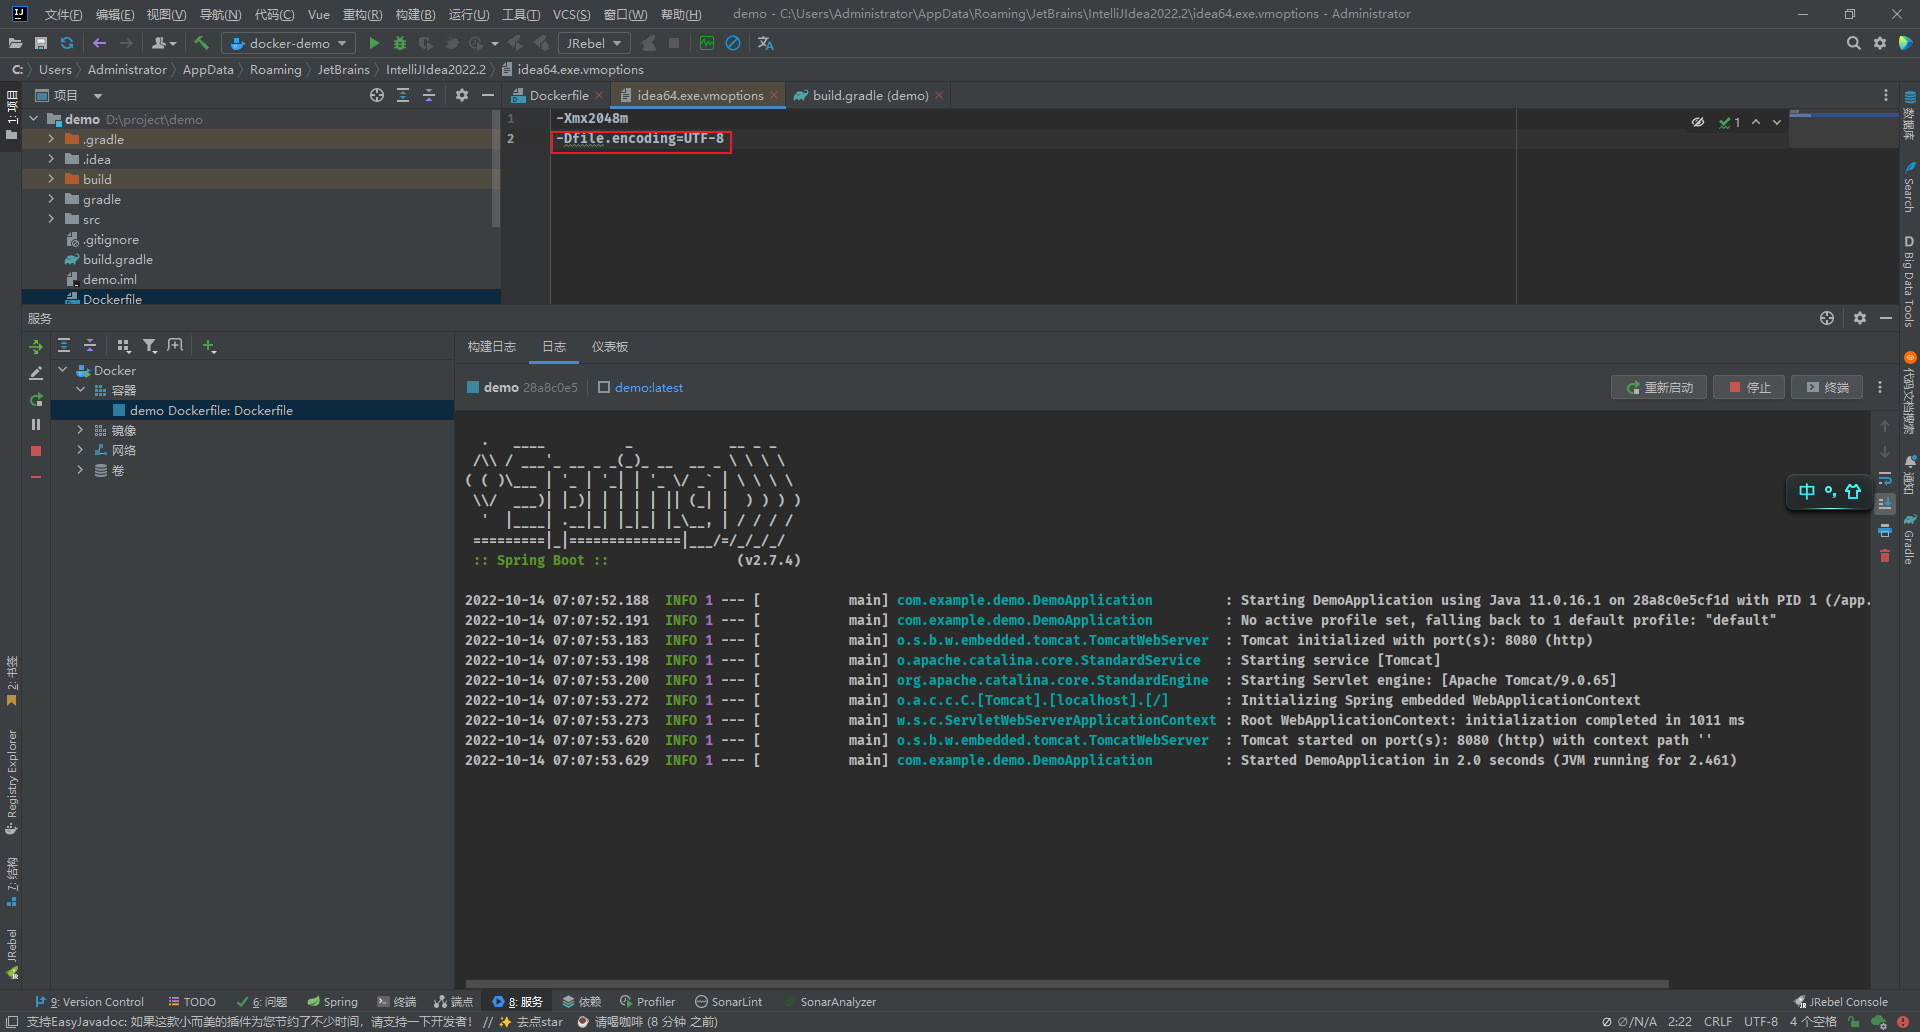The image size is (1920, 1032).
Task: Click the green Build hammer icon
Action: 202,43
